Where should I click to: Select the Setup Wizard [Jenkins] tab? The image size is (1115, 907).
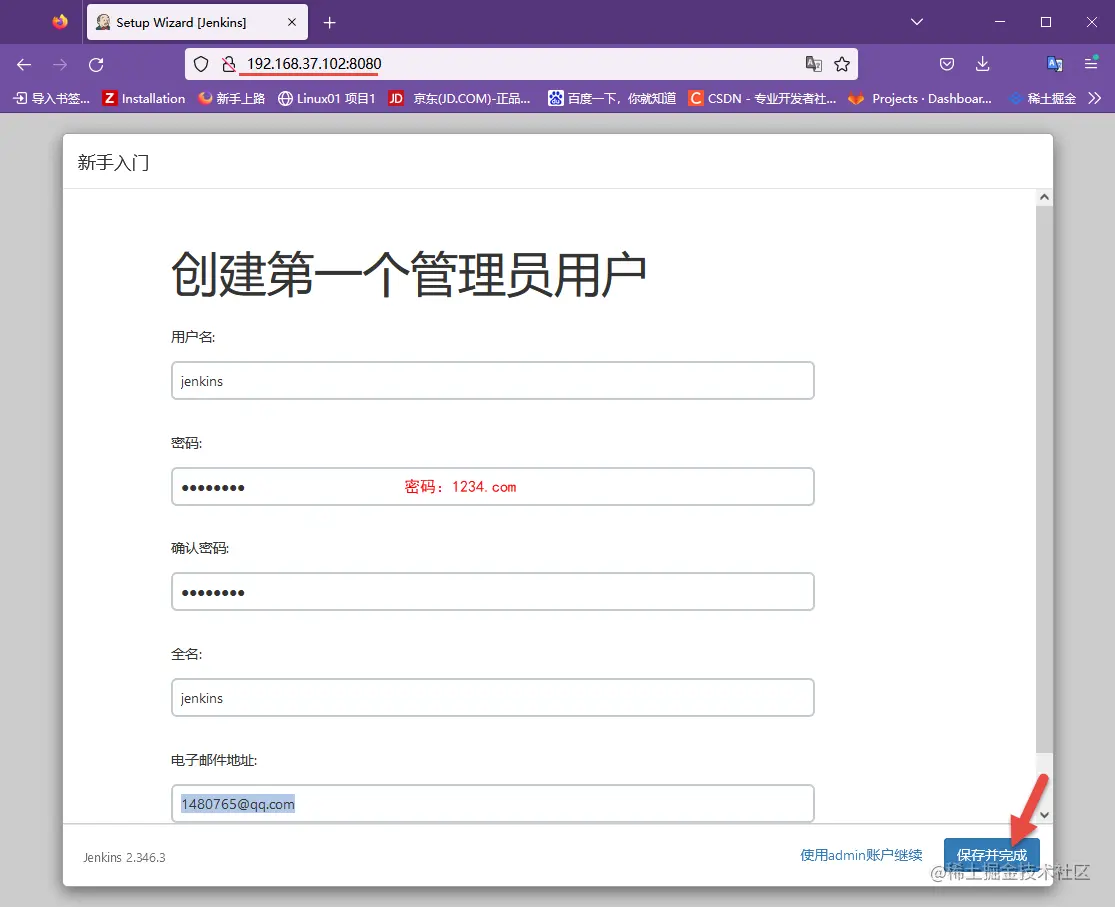point(197,22)
